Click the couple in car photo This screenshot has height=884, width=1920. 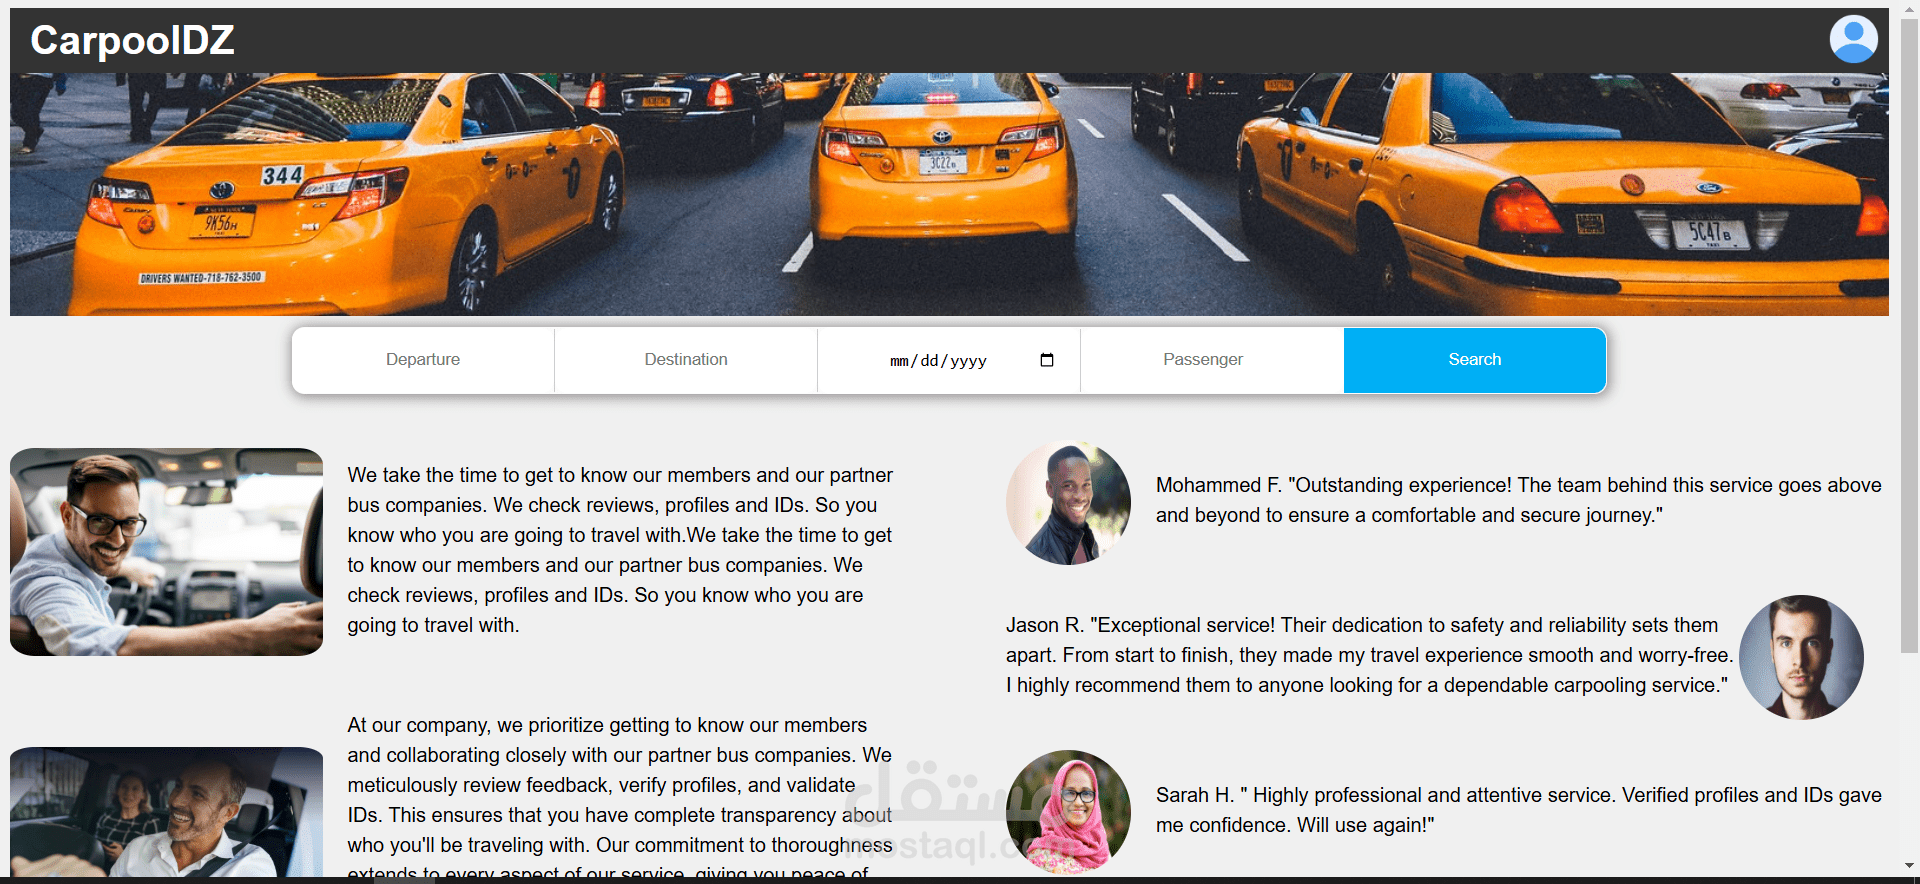[x=167, y=812]
